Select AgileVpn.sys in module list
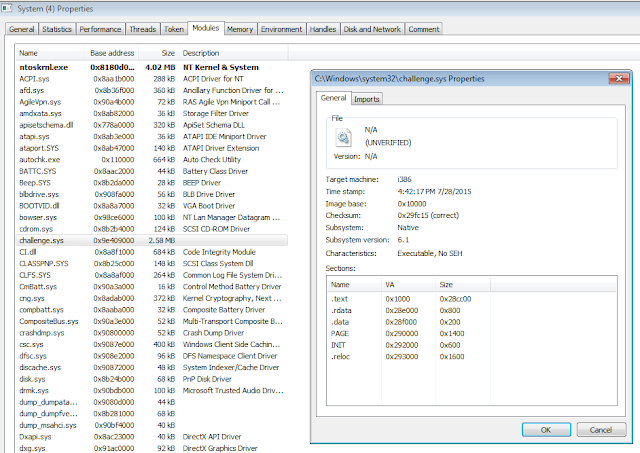This screenshot has width=640, height=453. [x=152, y=102]
